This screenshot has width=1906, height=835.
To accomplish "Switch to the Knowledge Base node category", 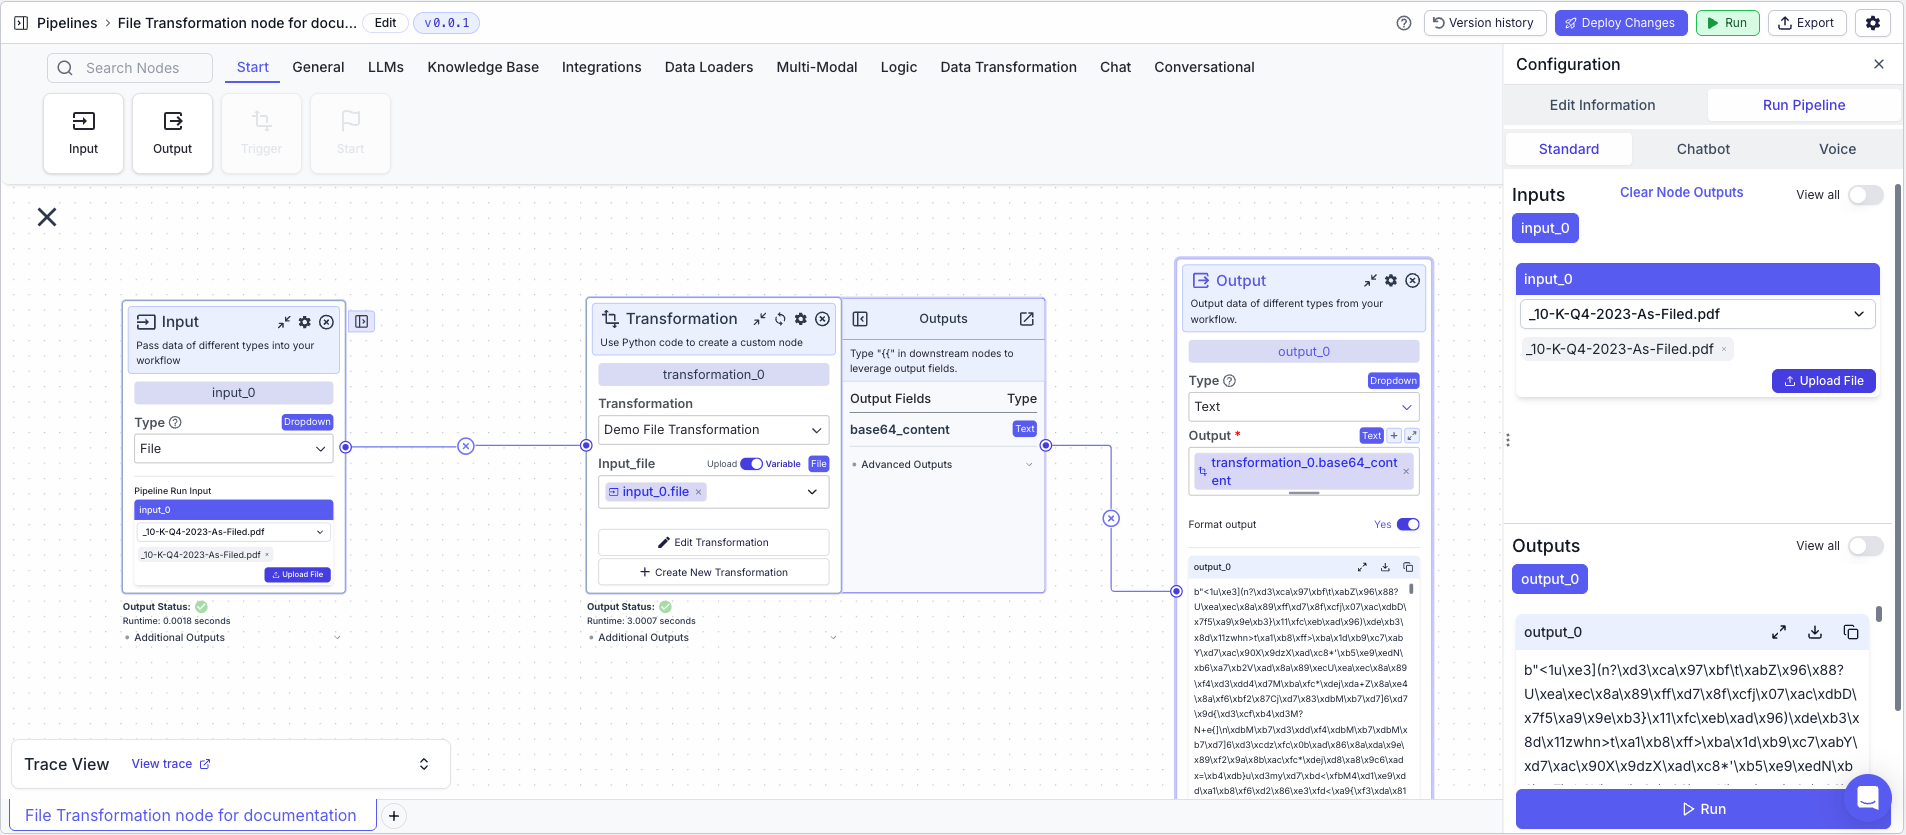I will pyautogui.click(x=483, y=67).
